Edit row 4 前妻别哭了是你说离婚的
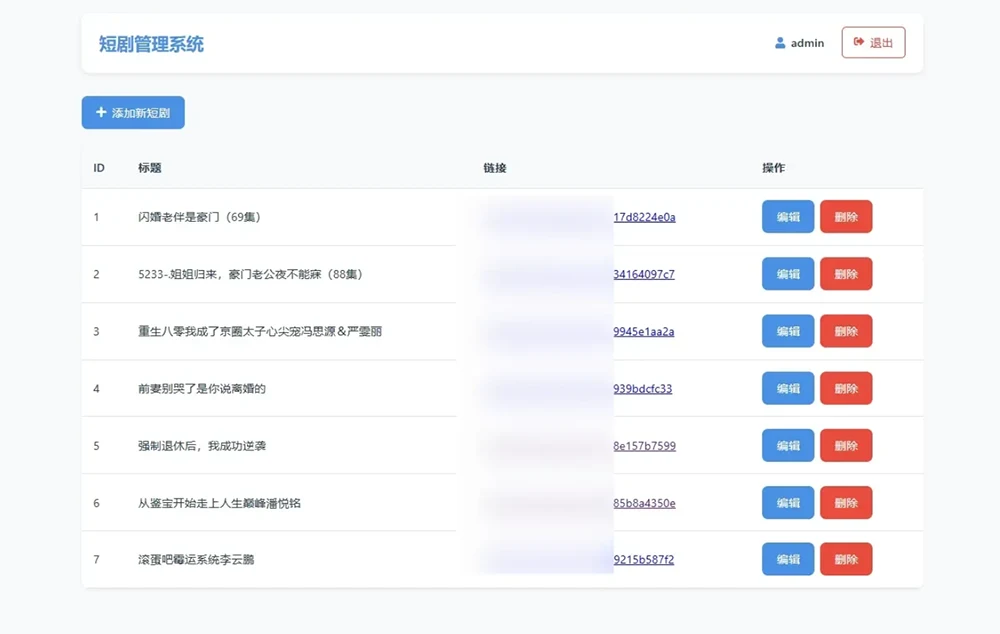This screenshot has width=1000, height=634. [787, 388]
